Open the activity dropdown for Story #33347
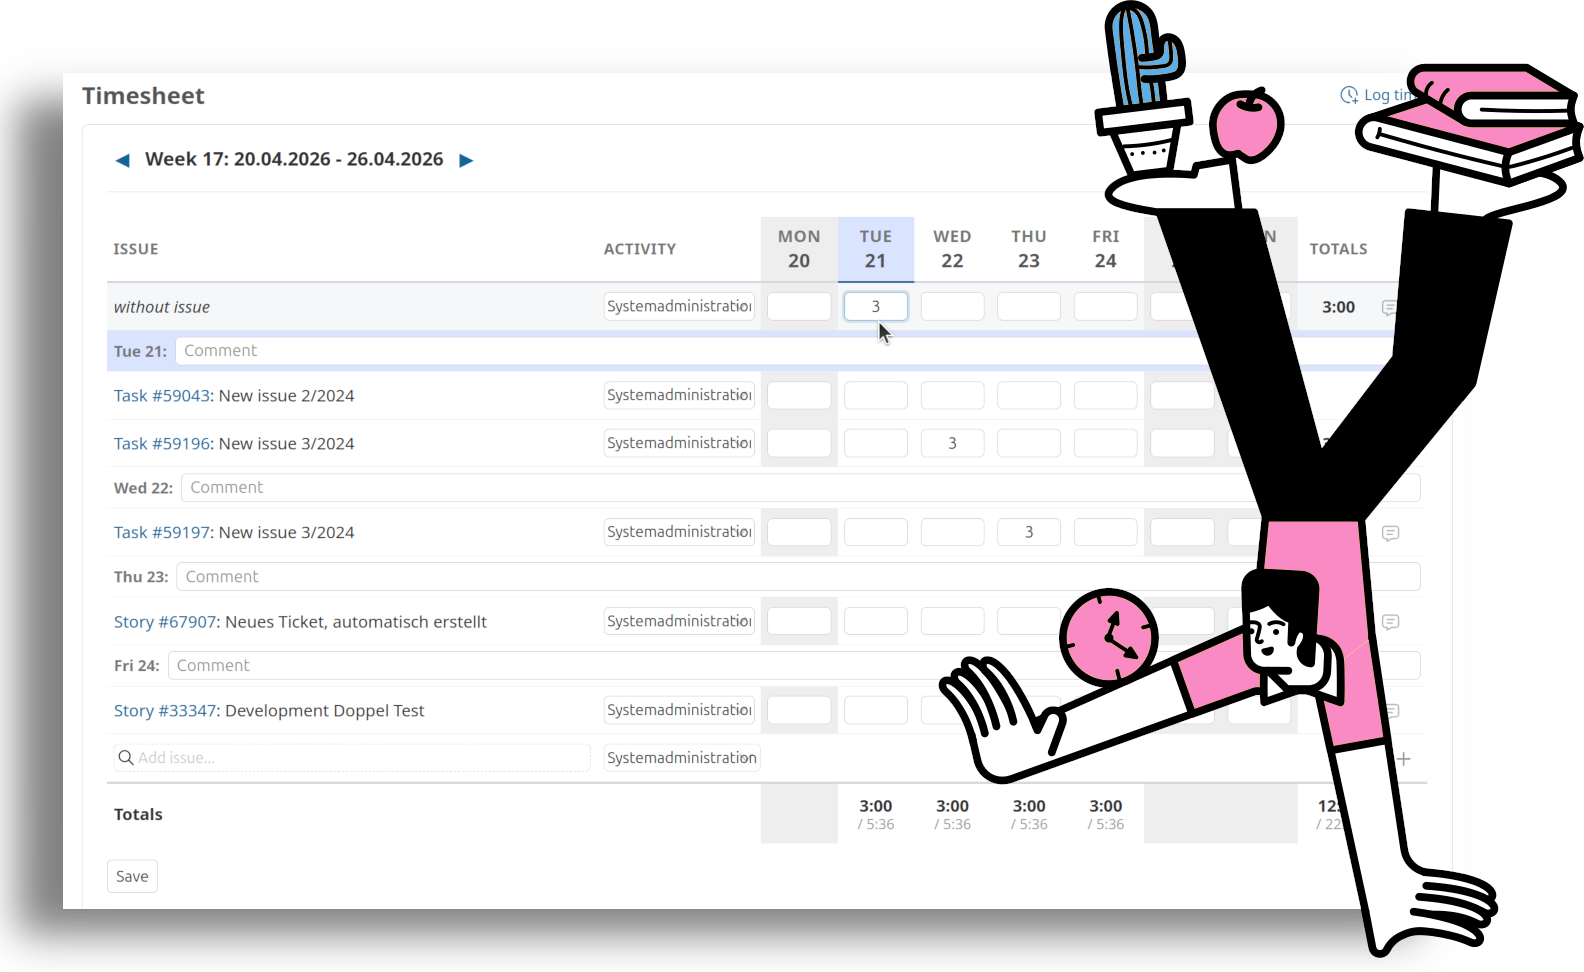This screenshot has height=972, width=1584. [679, 710]
